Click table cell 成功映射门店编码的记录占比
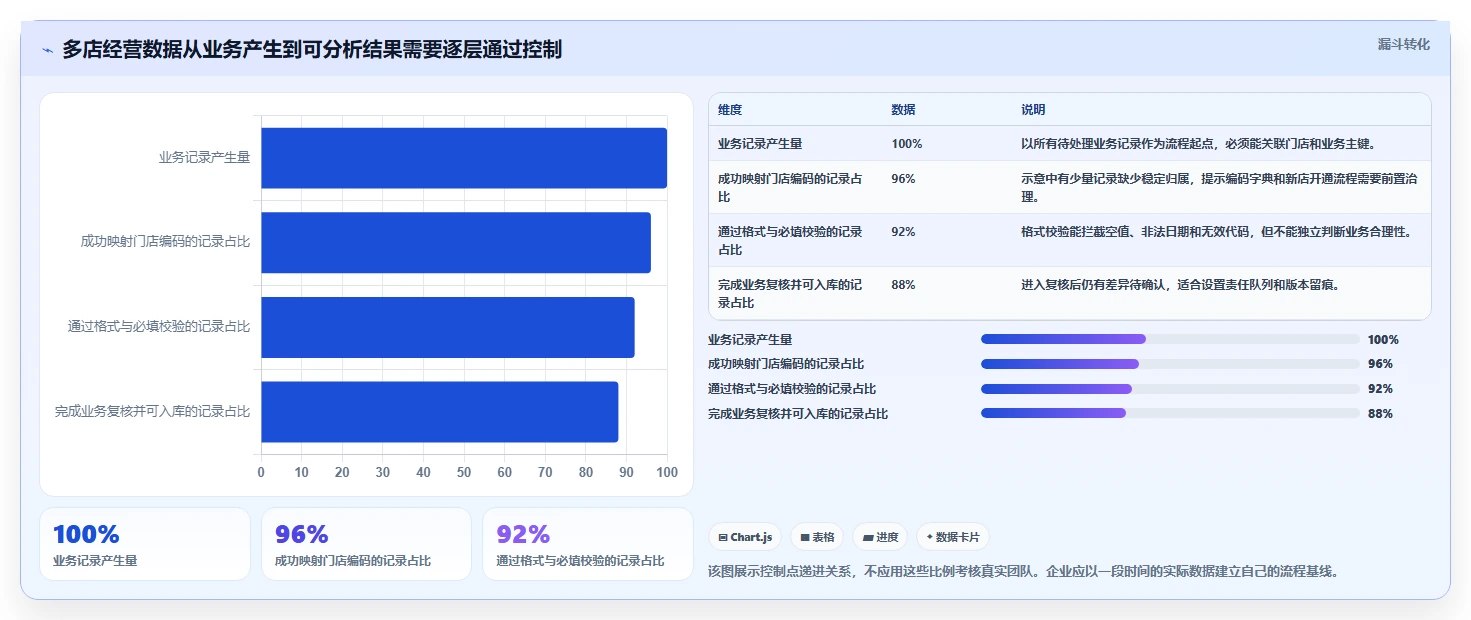This screenshot has height=620, width=1471. [790, 187]
